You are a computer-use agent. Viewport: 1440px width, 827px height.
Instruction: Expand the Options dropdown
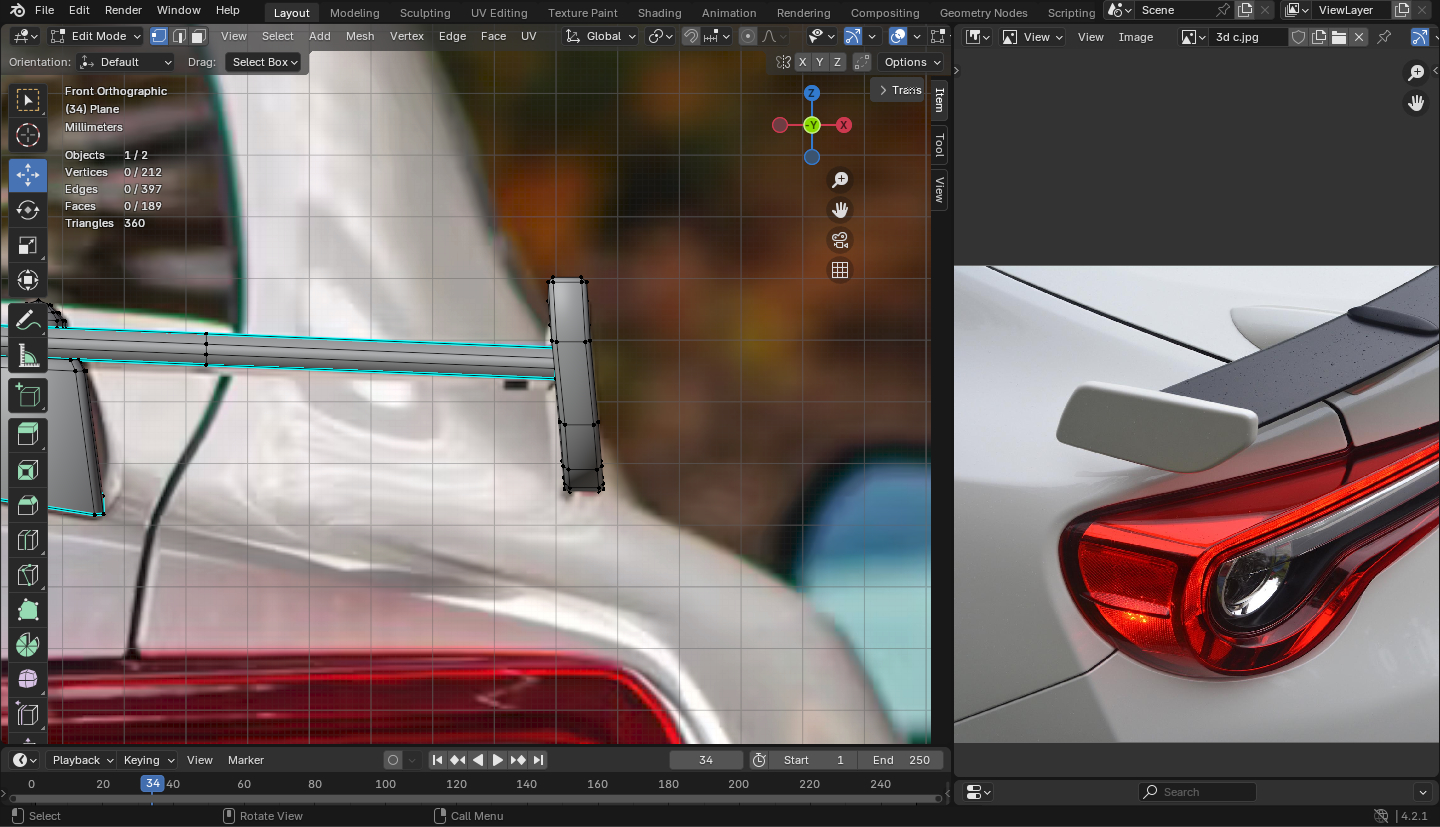pos(912,62)
